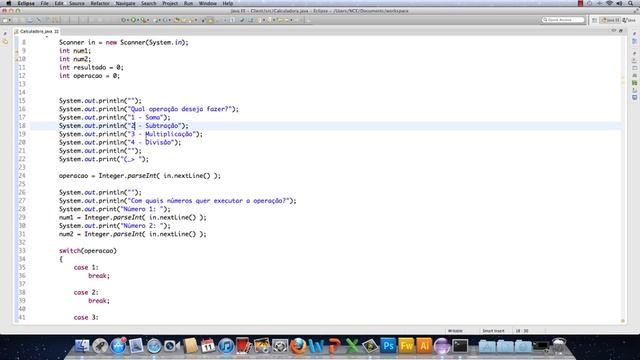Click the 'case 2:' line
Viewport: 640px width, 360px height.
click(x=86, y=292)
